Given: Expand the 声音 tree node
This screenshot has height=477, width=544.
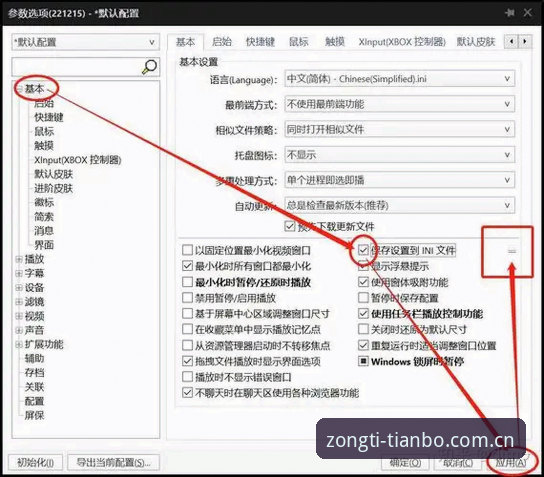Looking at the screenshot, I should click(19, 330).
